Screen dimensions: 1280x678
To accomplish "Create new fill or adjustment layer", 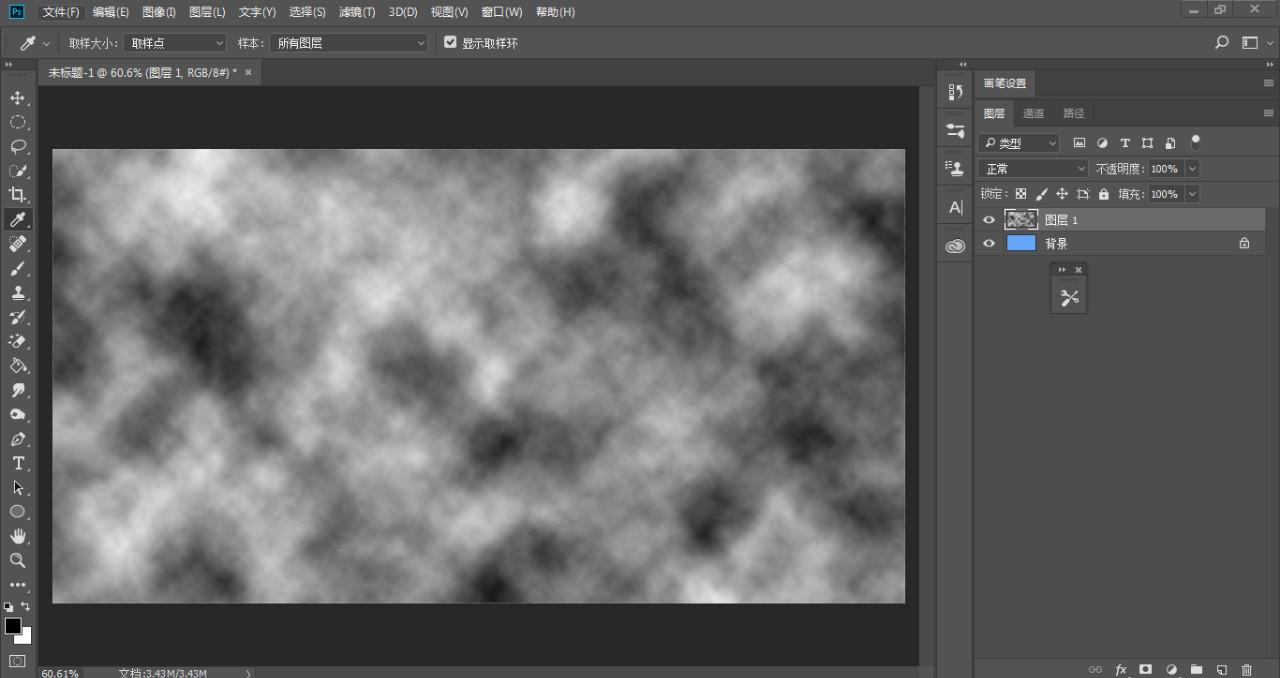I will (x=1171, y=669).
